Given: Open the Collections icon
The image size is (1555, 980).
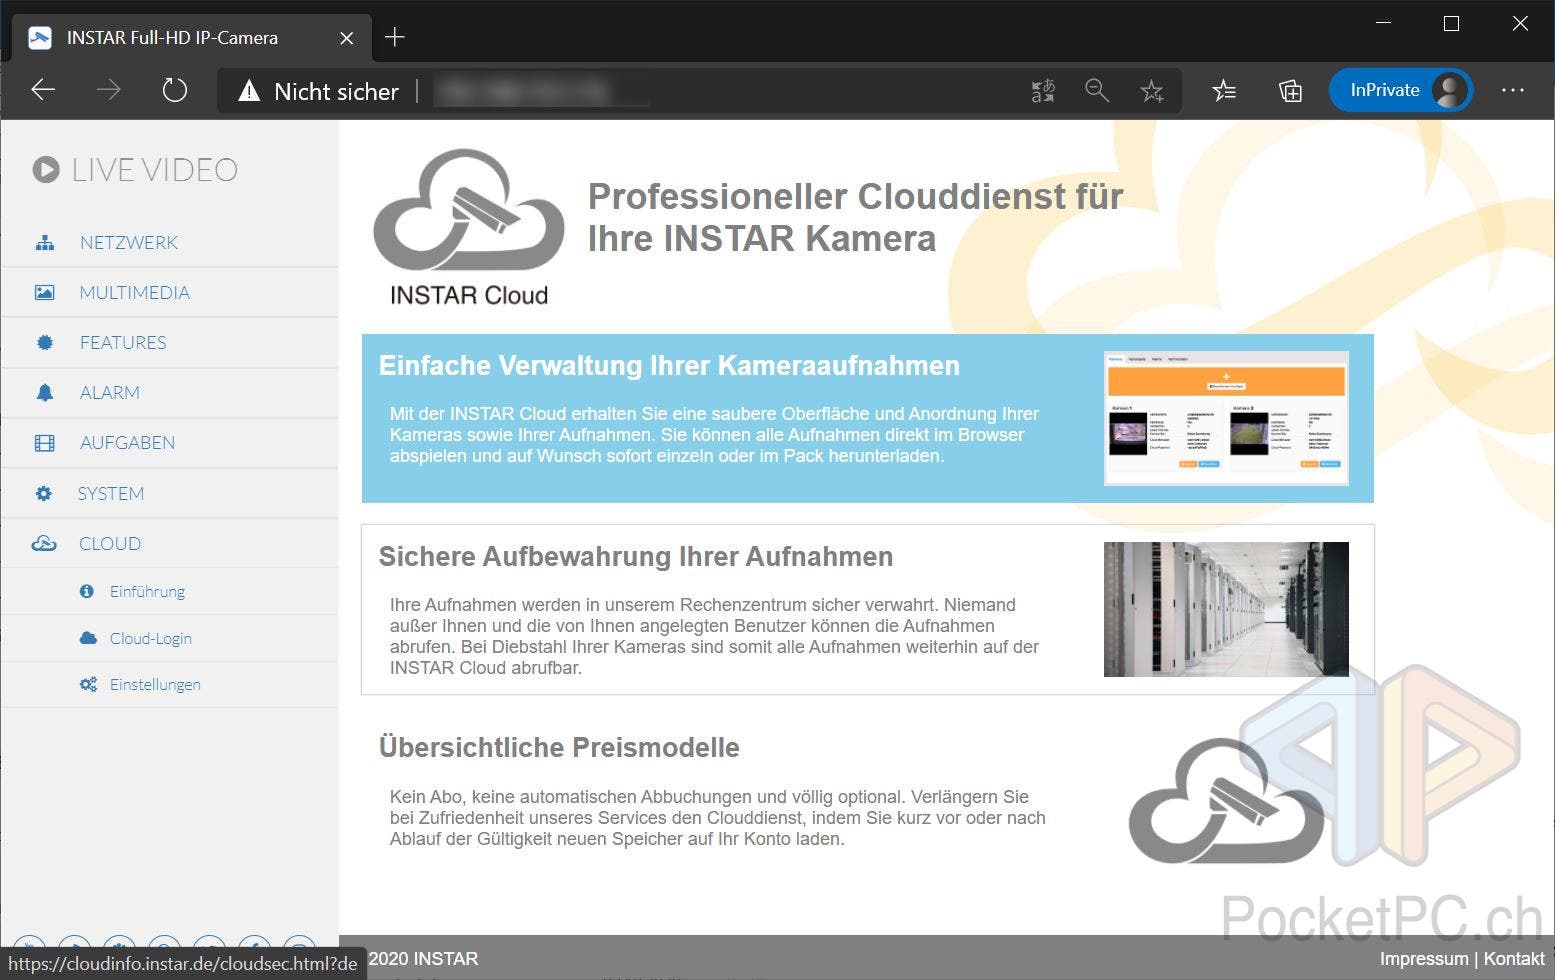Looking at the screenshot, I should [x=1290, y=91].
